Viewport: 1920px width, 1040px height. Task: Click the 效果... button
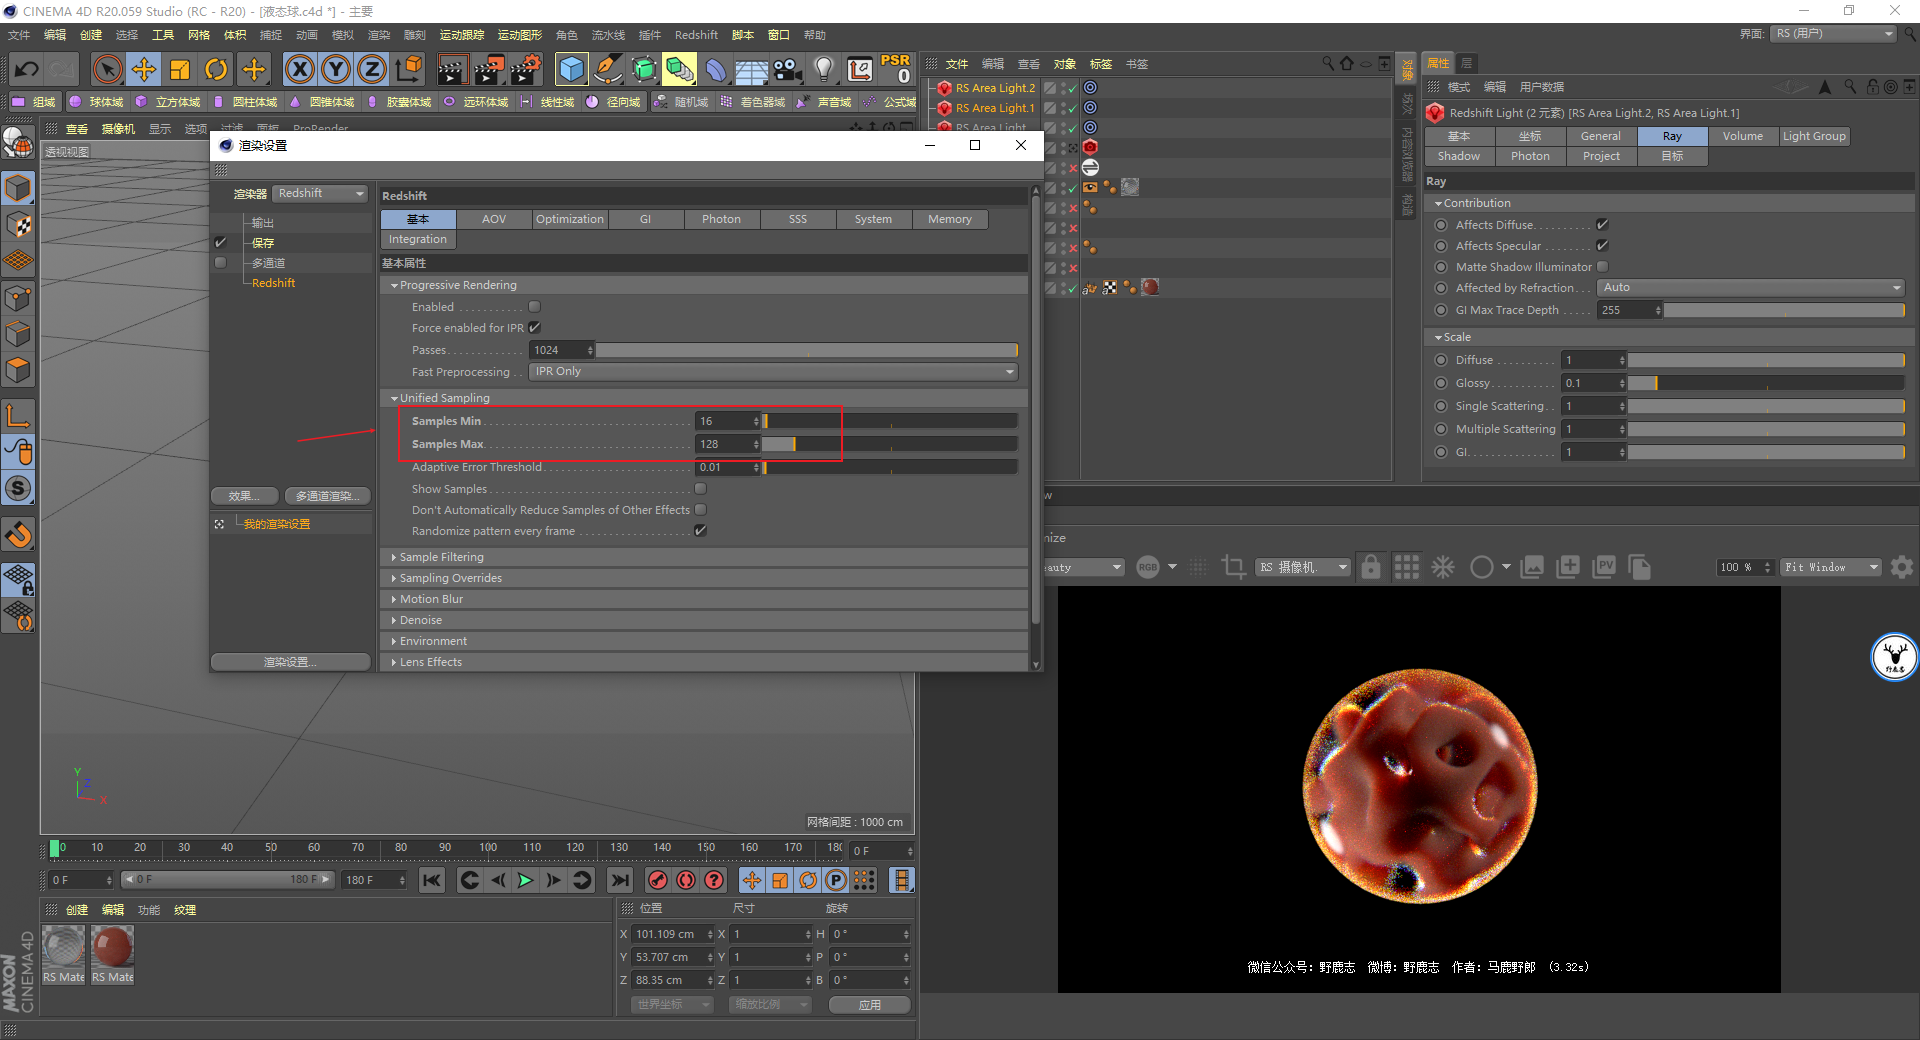pyautogui.click(x=244, y=496)
